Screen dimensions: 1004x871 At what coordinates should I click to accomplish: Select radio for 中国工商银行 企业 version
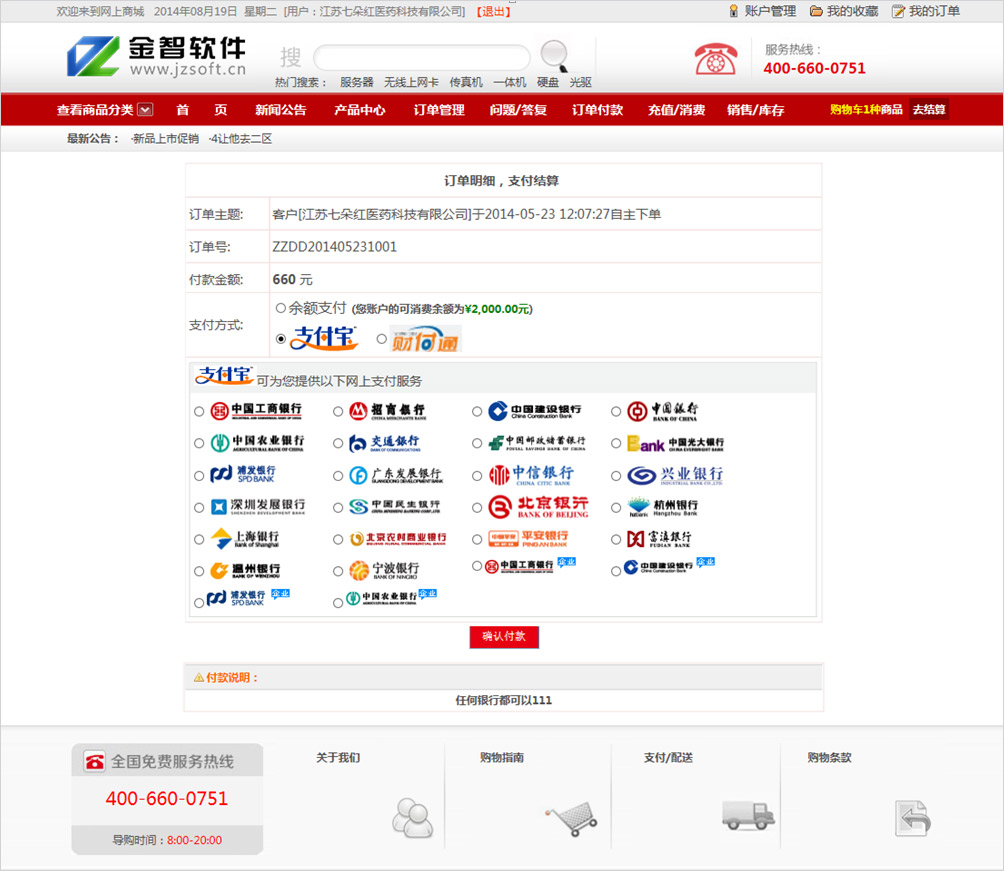point(477,566)
